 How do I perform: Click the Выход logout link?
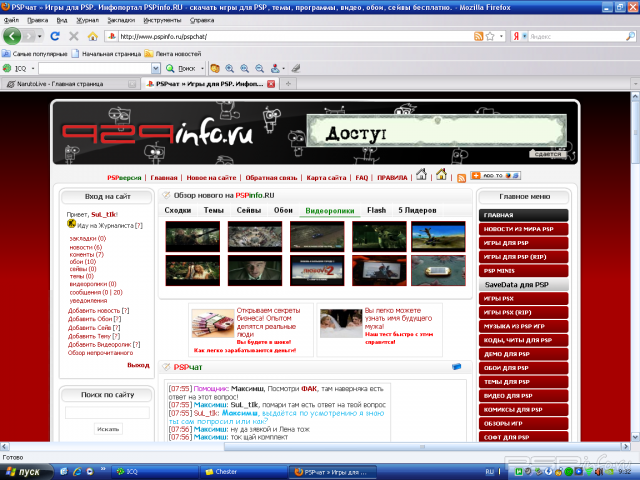point(138,365)
